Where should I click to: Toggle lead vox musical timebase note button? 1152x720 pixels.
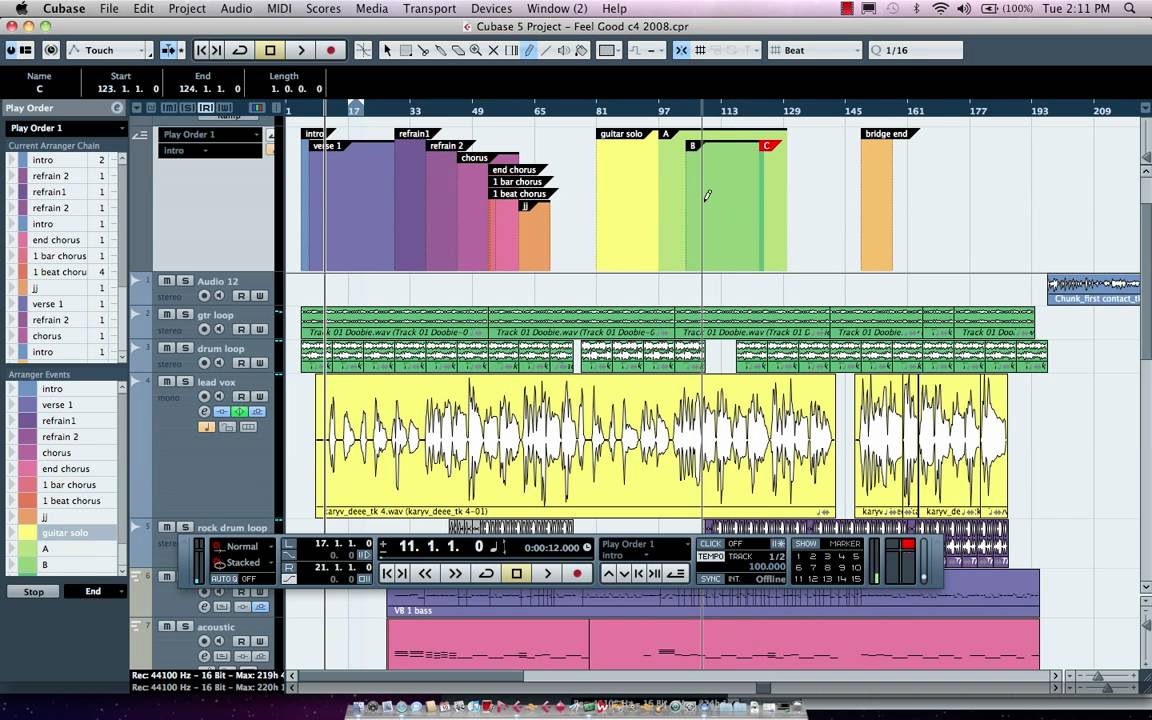(x=206, y=427)
